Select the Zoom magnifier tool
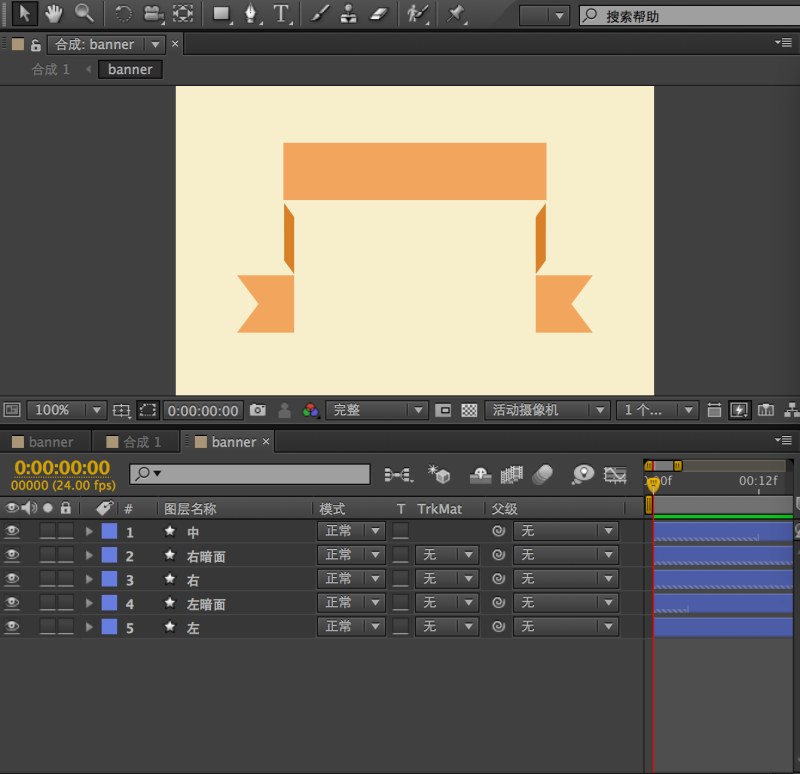Image resolution: width=800 pixels, height=774 pixels. tap(84, 14)
